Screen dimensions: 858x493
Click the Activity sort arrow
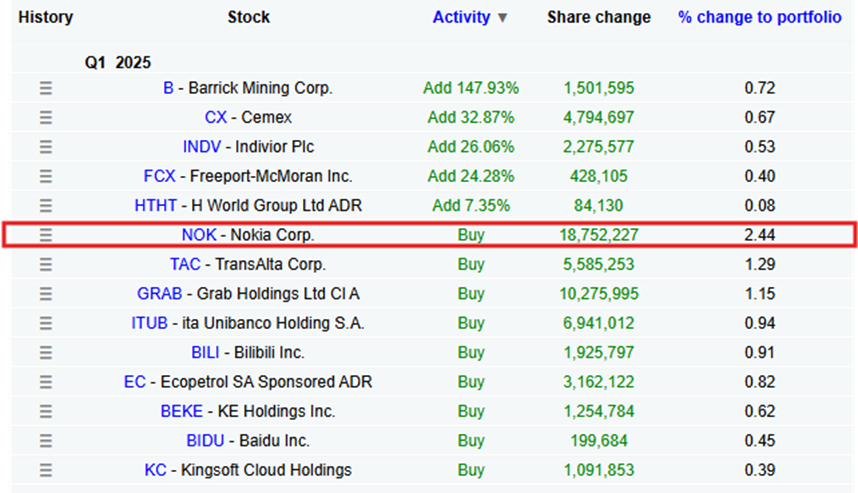point(503,18)
